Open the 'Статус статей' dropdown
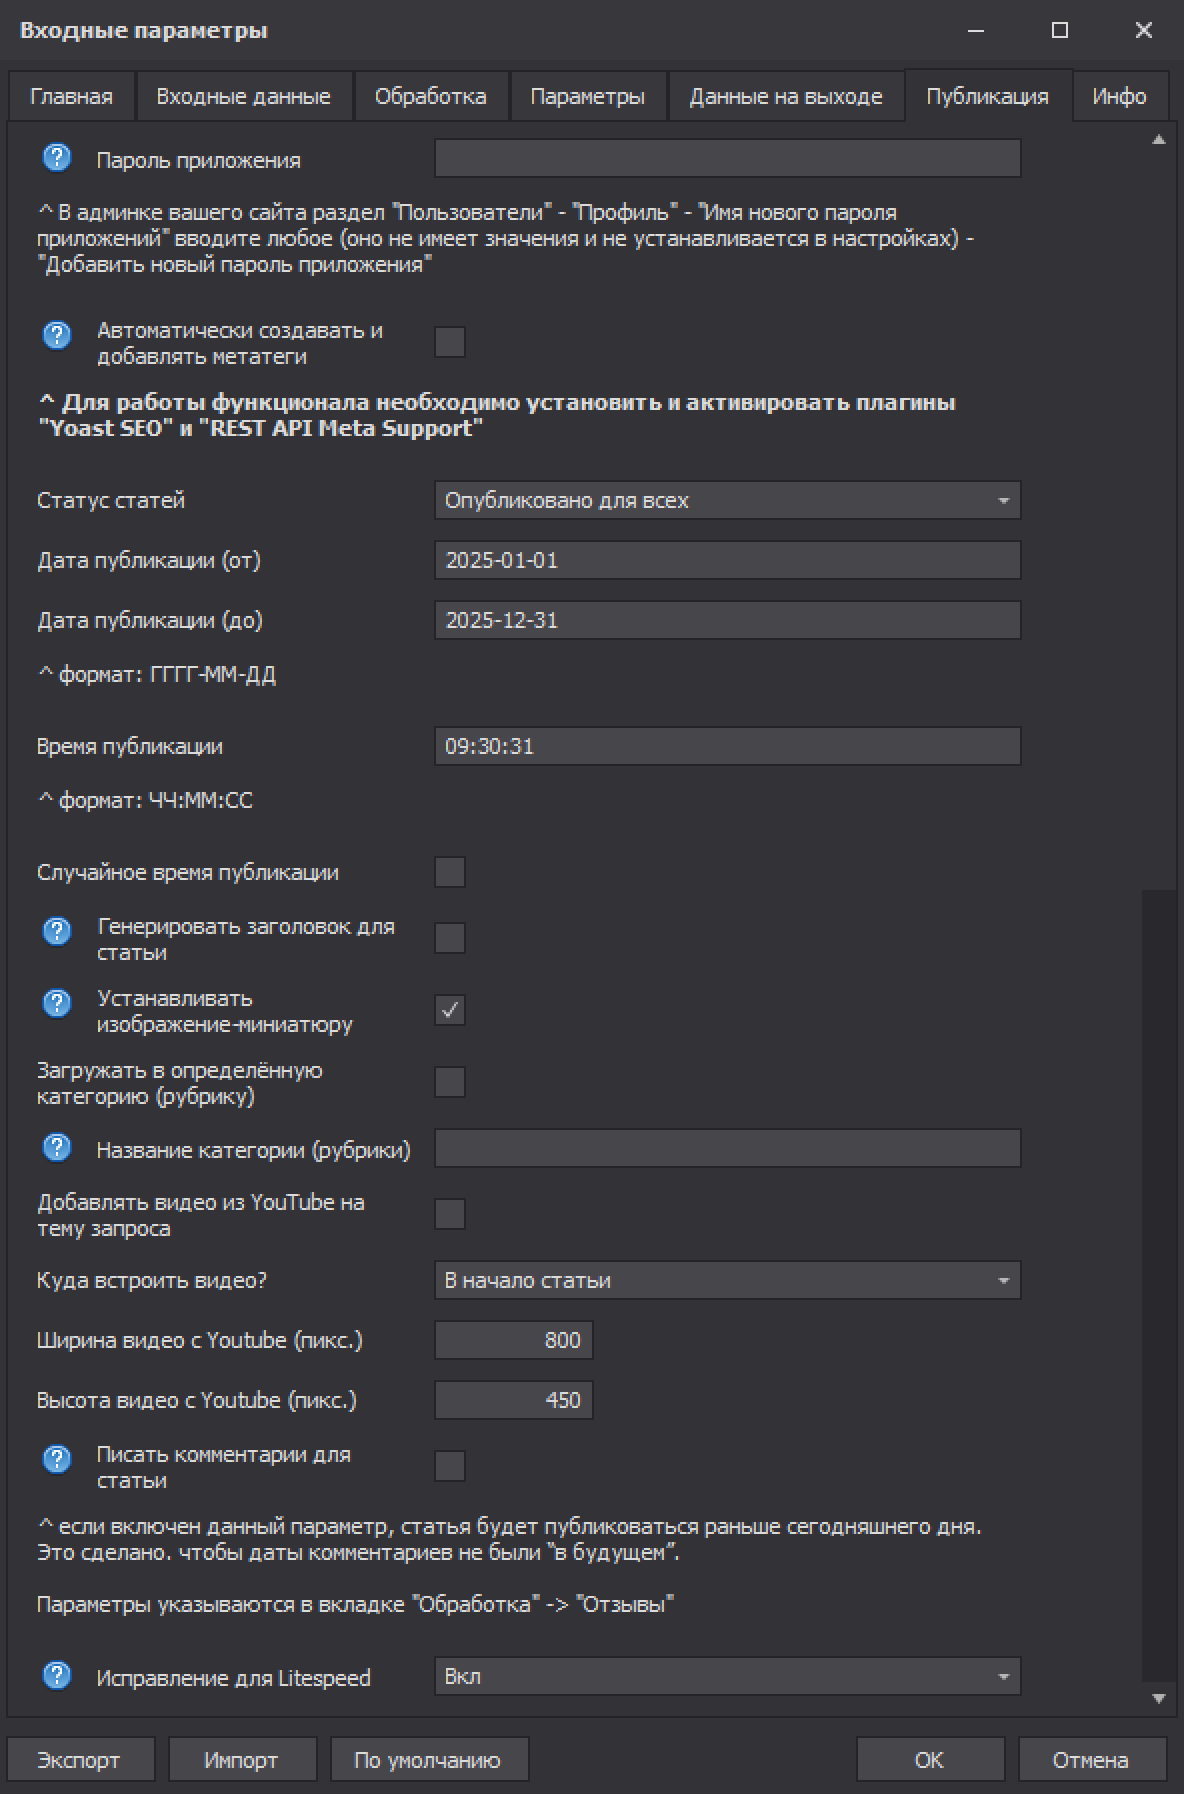Screen dimensions: 1184x1794 (x=727, y=500)
